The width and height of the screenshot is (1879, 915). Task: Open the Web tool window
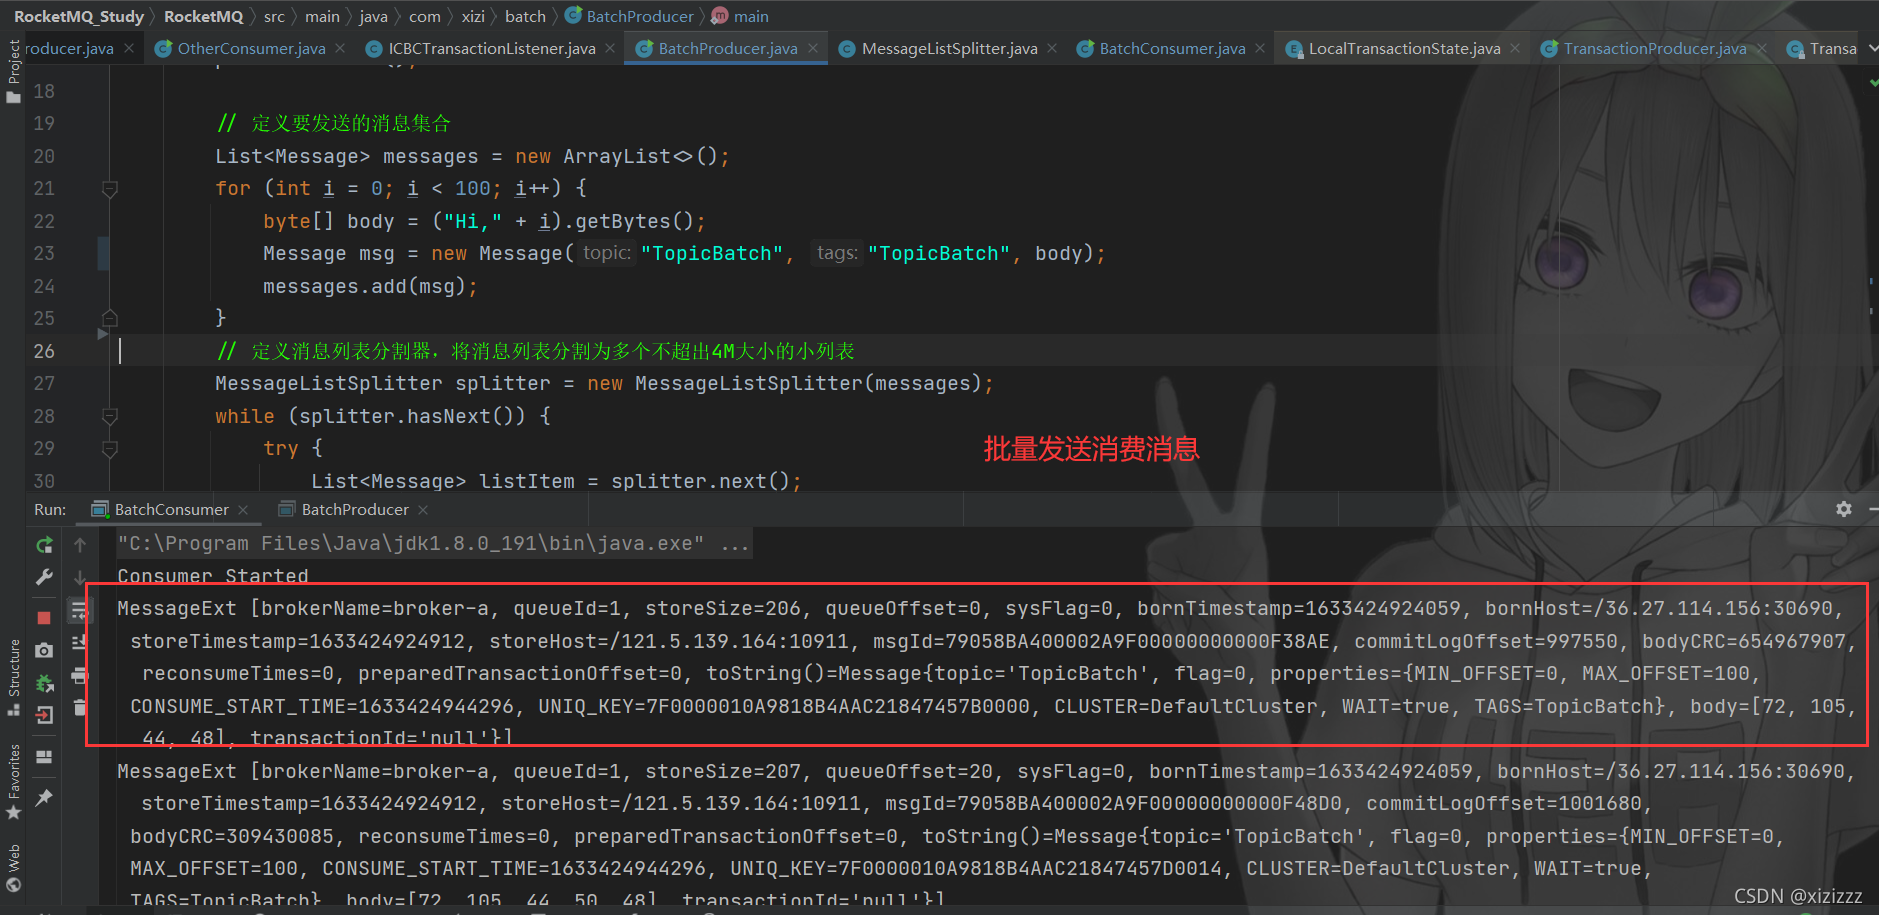coord(13,867)
